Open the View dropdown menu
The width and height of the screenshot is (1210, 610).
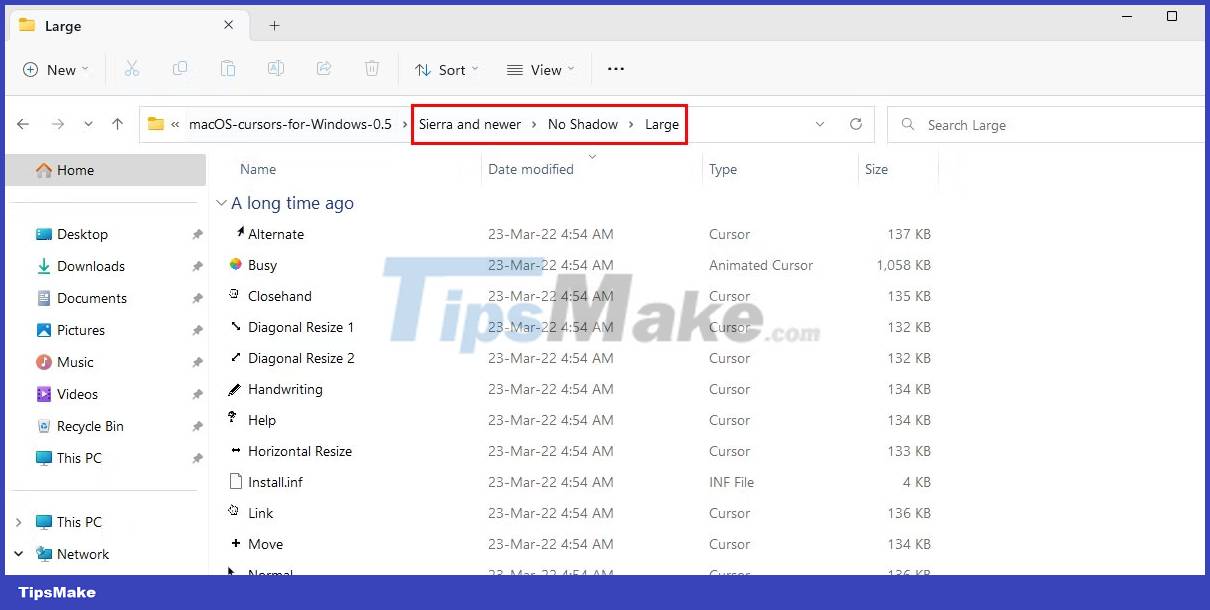[540, 69]
